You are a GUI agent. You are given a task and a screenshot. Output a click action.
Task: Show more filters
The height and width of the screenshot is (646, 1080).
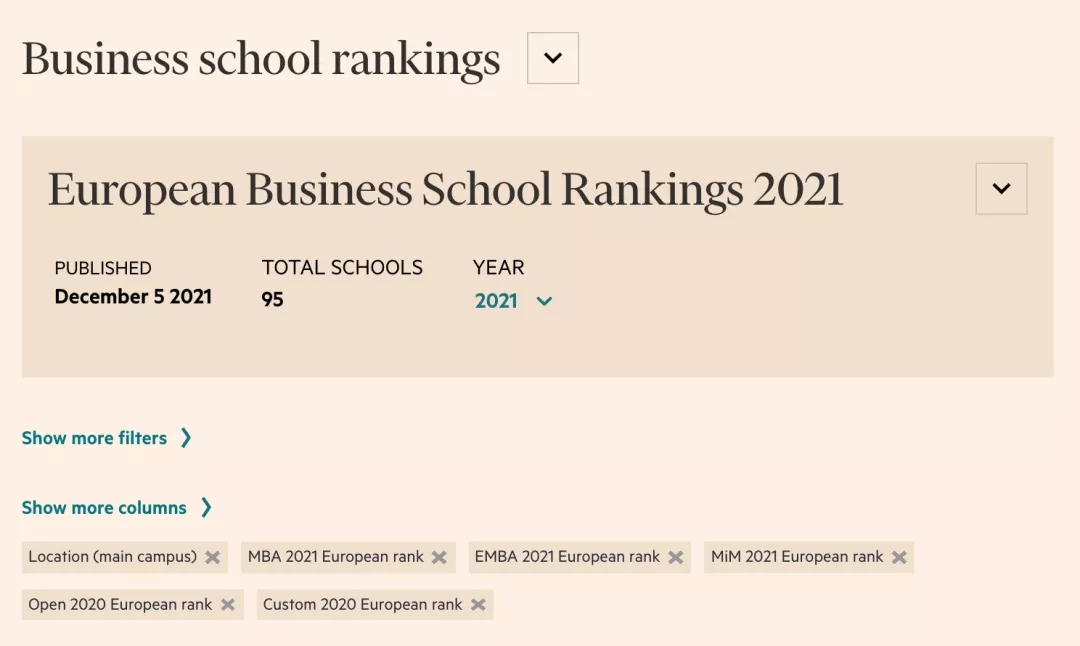tap(94, 437)
